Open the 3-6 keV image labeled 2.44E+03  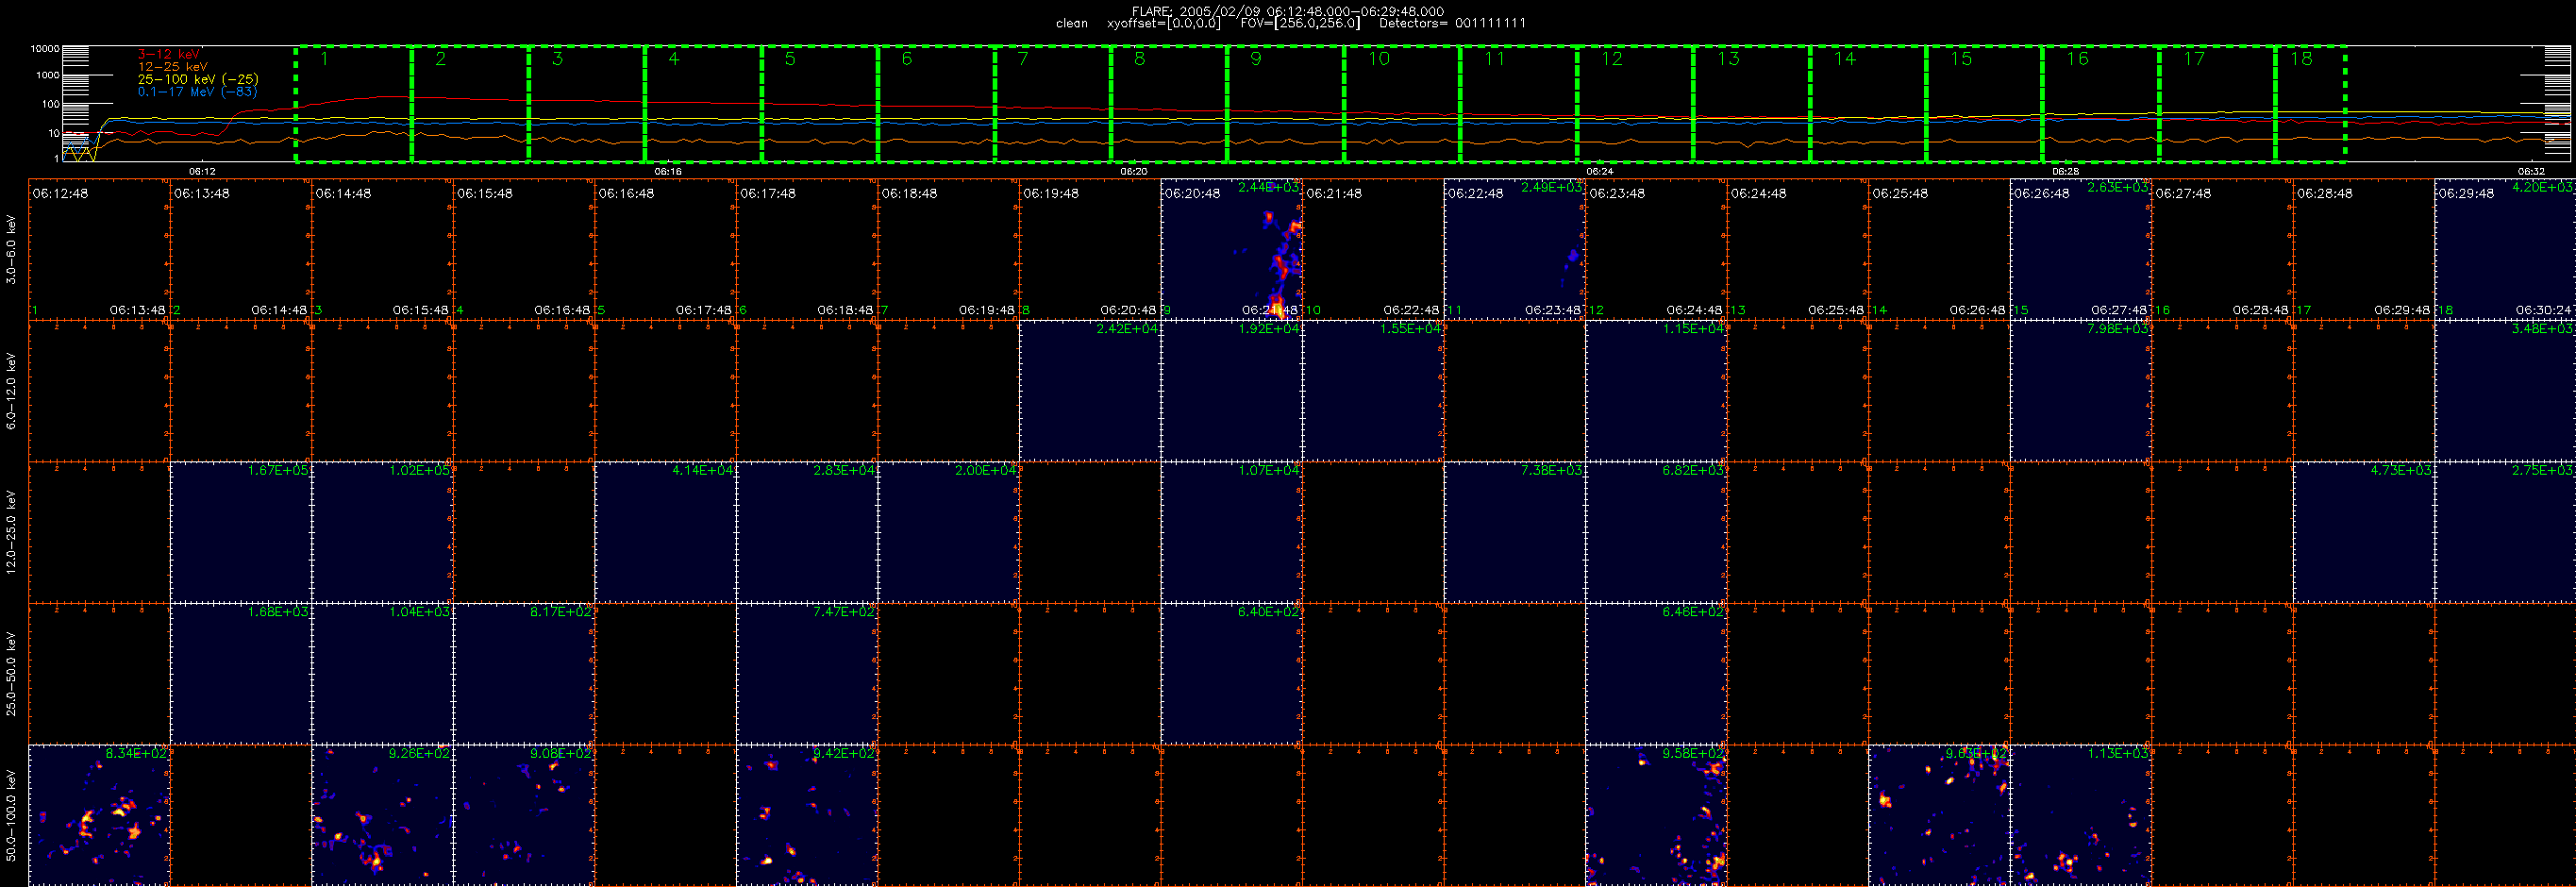click(x=1232, y=250)
